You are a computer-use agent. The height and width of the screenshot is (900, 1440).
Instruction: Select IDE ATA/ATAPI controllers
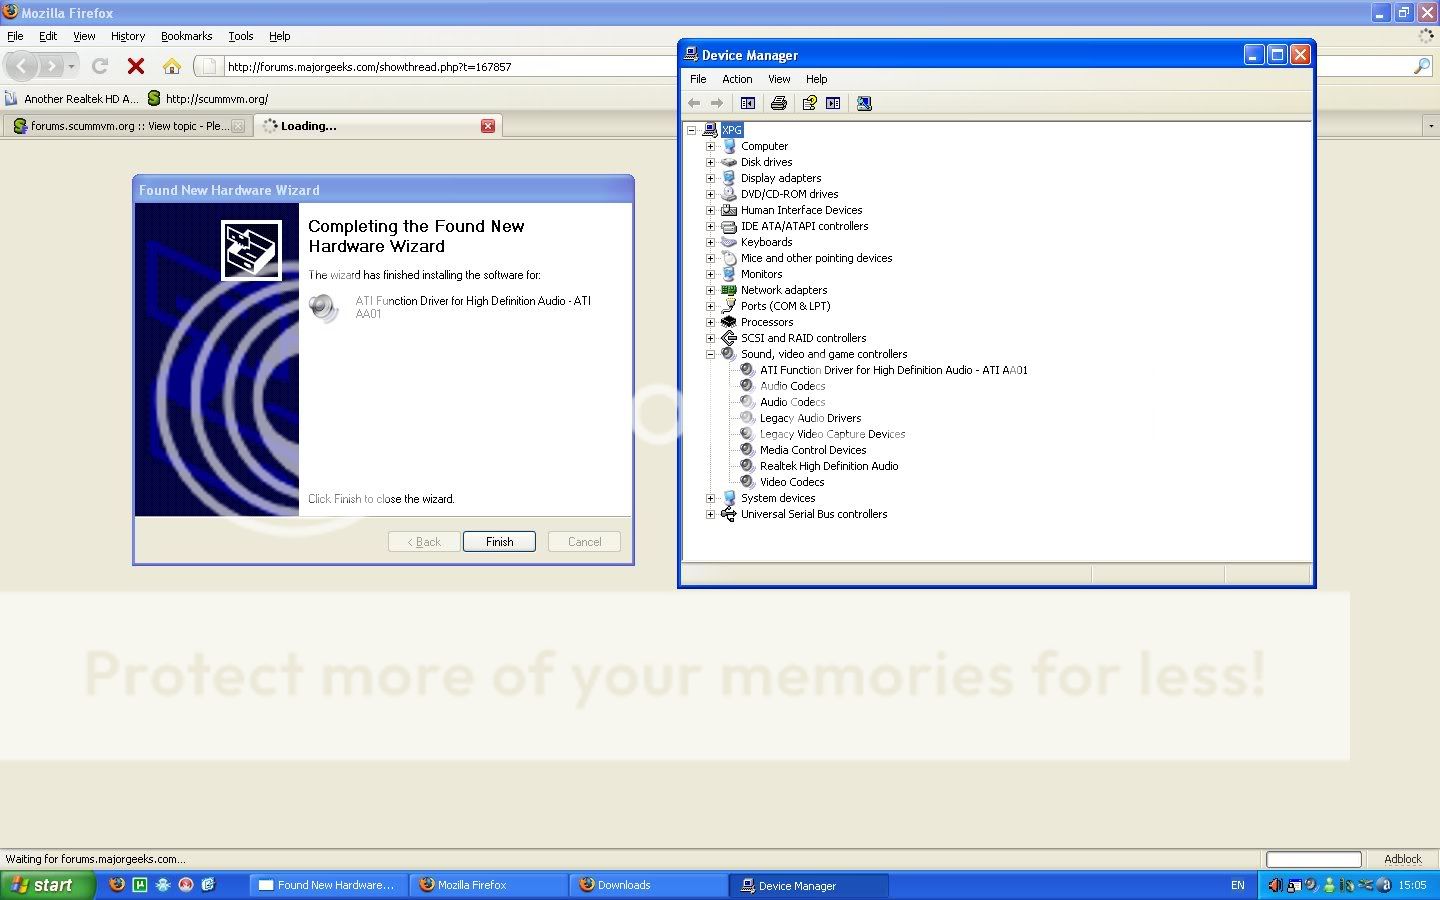pos(804,226)
